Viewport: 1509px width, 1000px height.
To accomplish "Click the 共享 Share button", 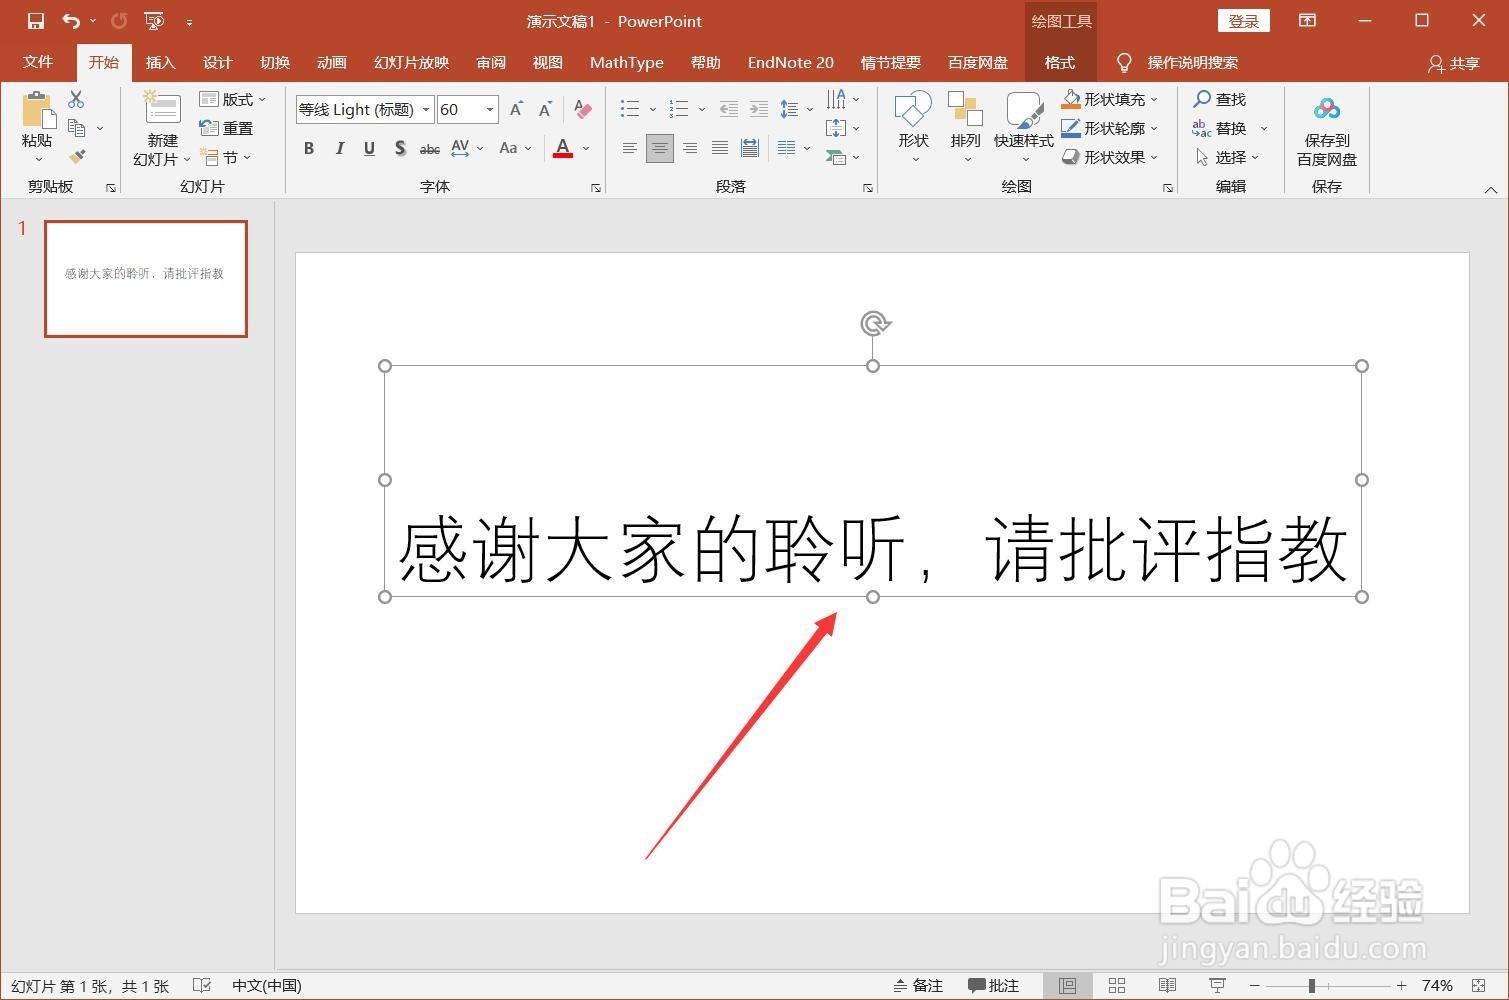I will (x=1455, y=63).
